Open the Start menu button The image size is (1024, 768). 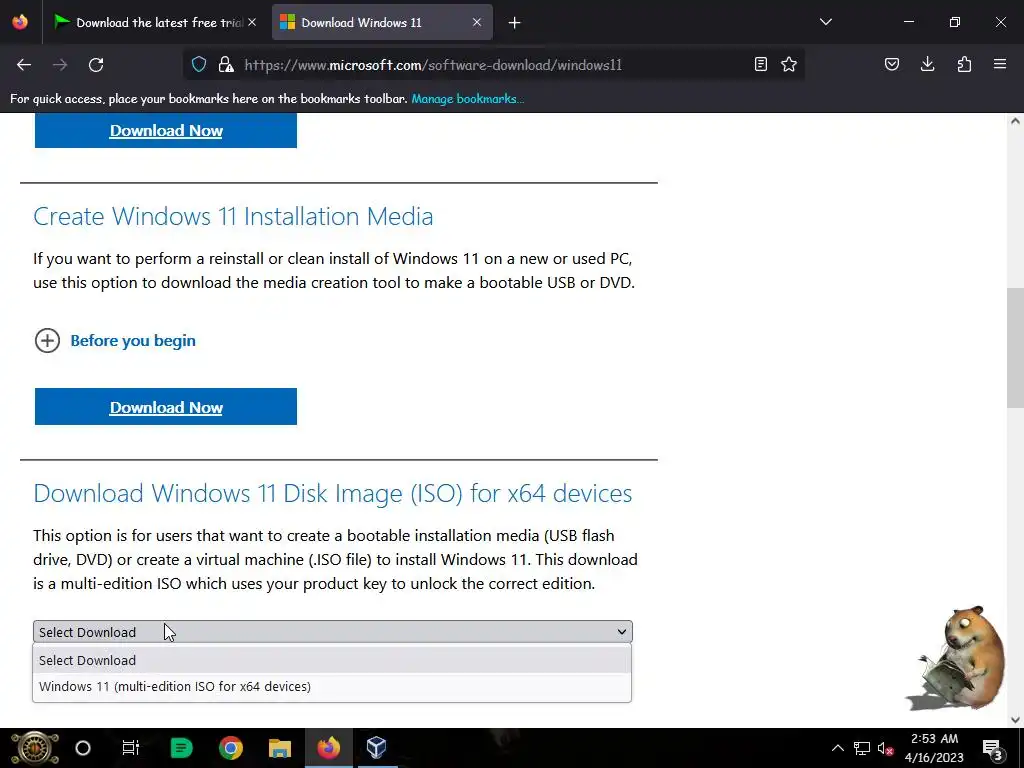pyautogui.click(x=34, y=748)
